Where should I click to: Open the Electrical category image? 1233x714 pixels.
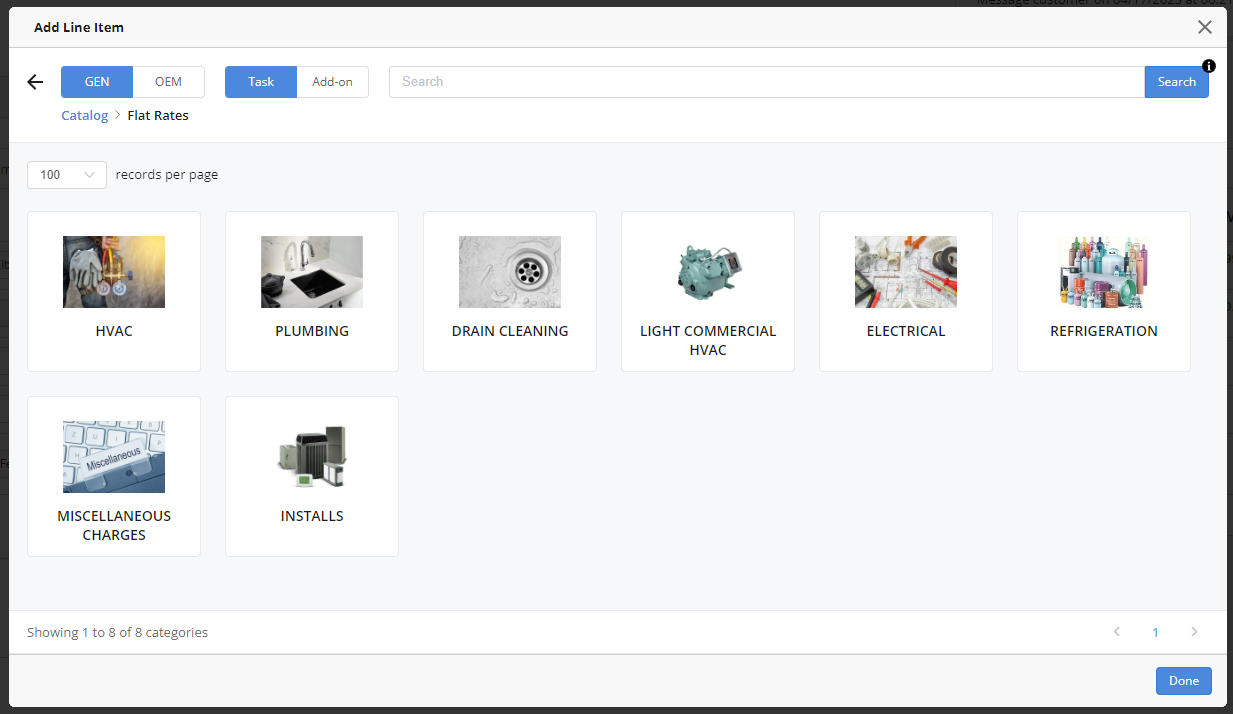click(906, 272)
